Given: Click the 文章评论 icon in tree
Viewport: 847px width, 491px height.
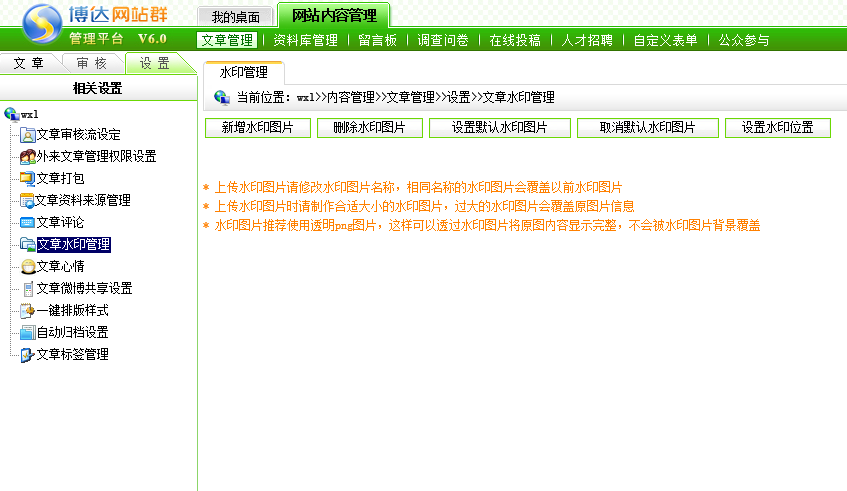Looking at the screenshot, I should [x=28, y=223].
